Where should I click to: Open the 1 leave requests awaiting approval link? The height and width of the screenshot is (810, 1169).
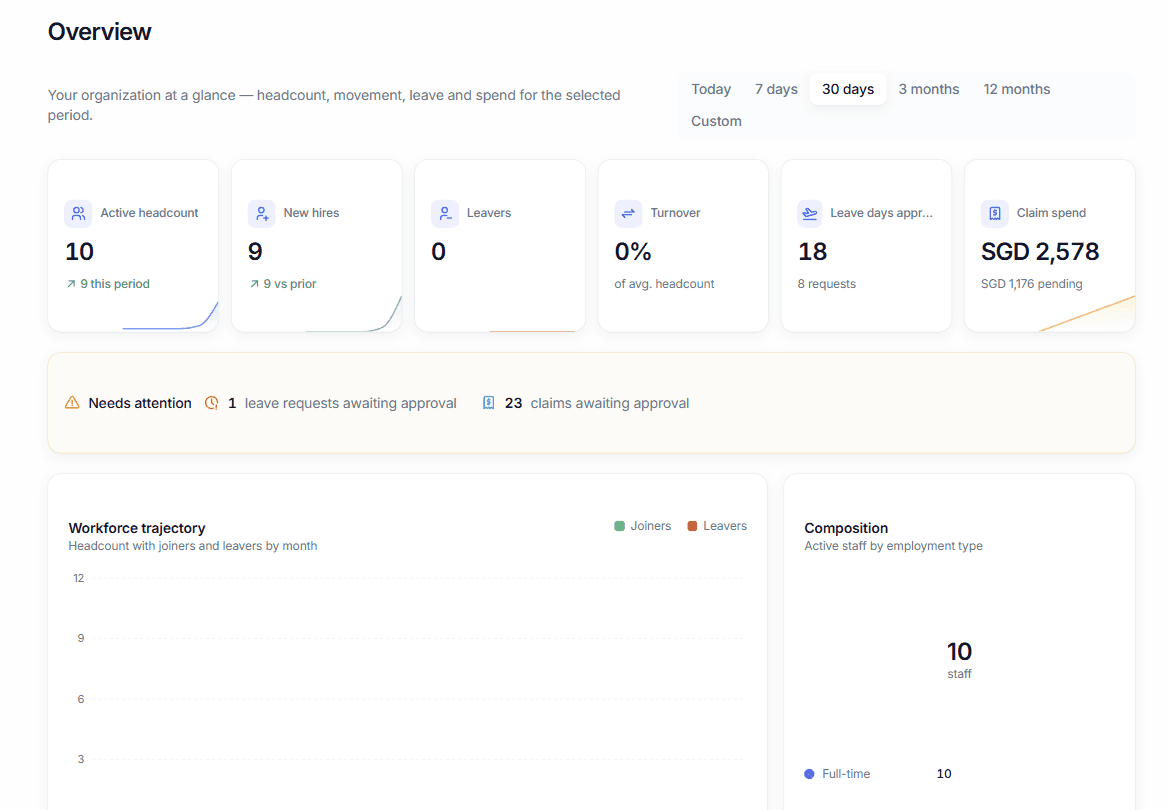click(330, 403)
